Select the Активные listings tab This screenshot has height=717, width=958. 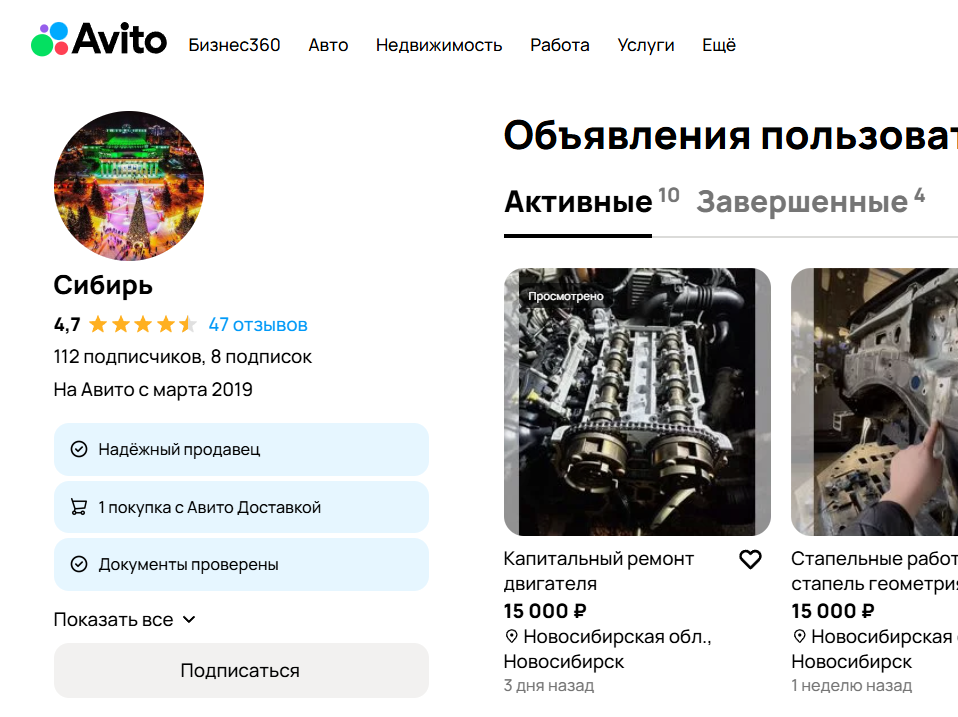click(x=578, y=202)
